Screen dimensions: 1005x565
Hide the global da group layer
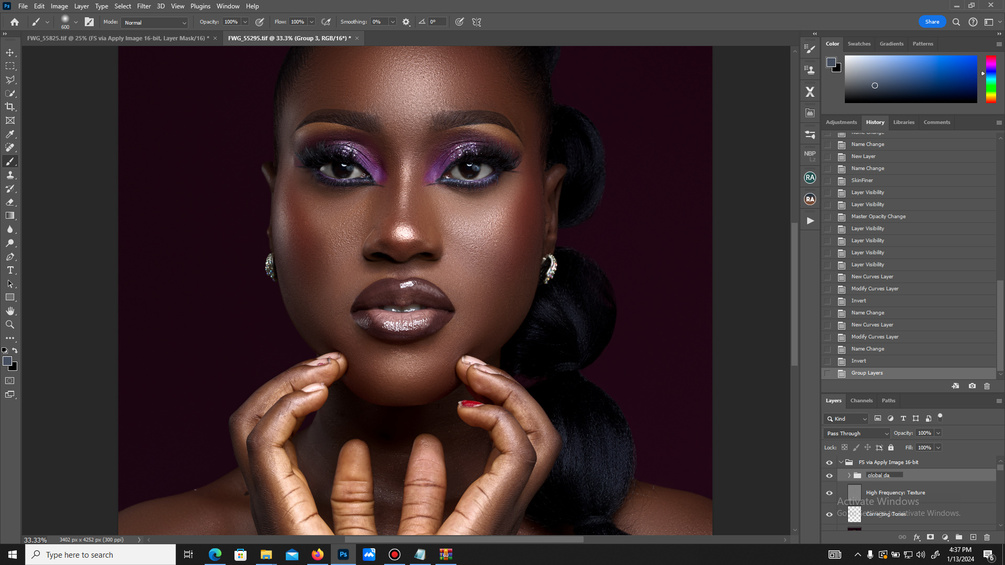point(829,476)
